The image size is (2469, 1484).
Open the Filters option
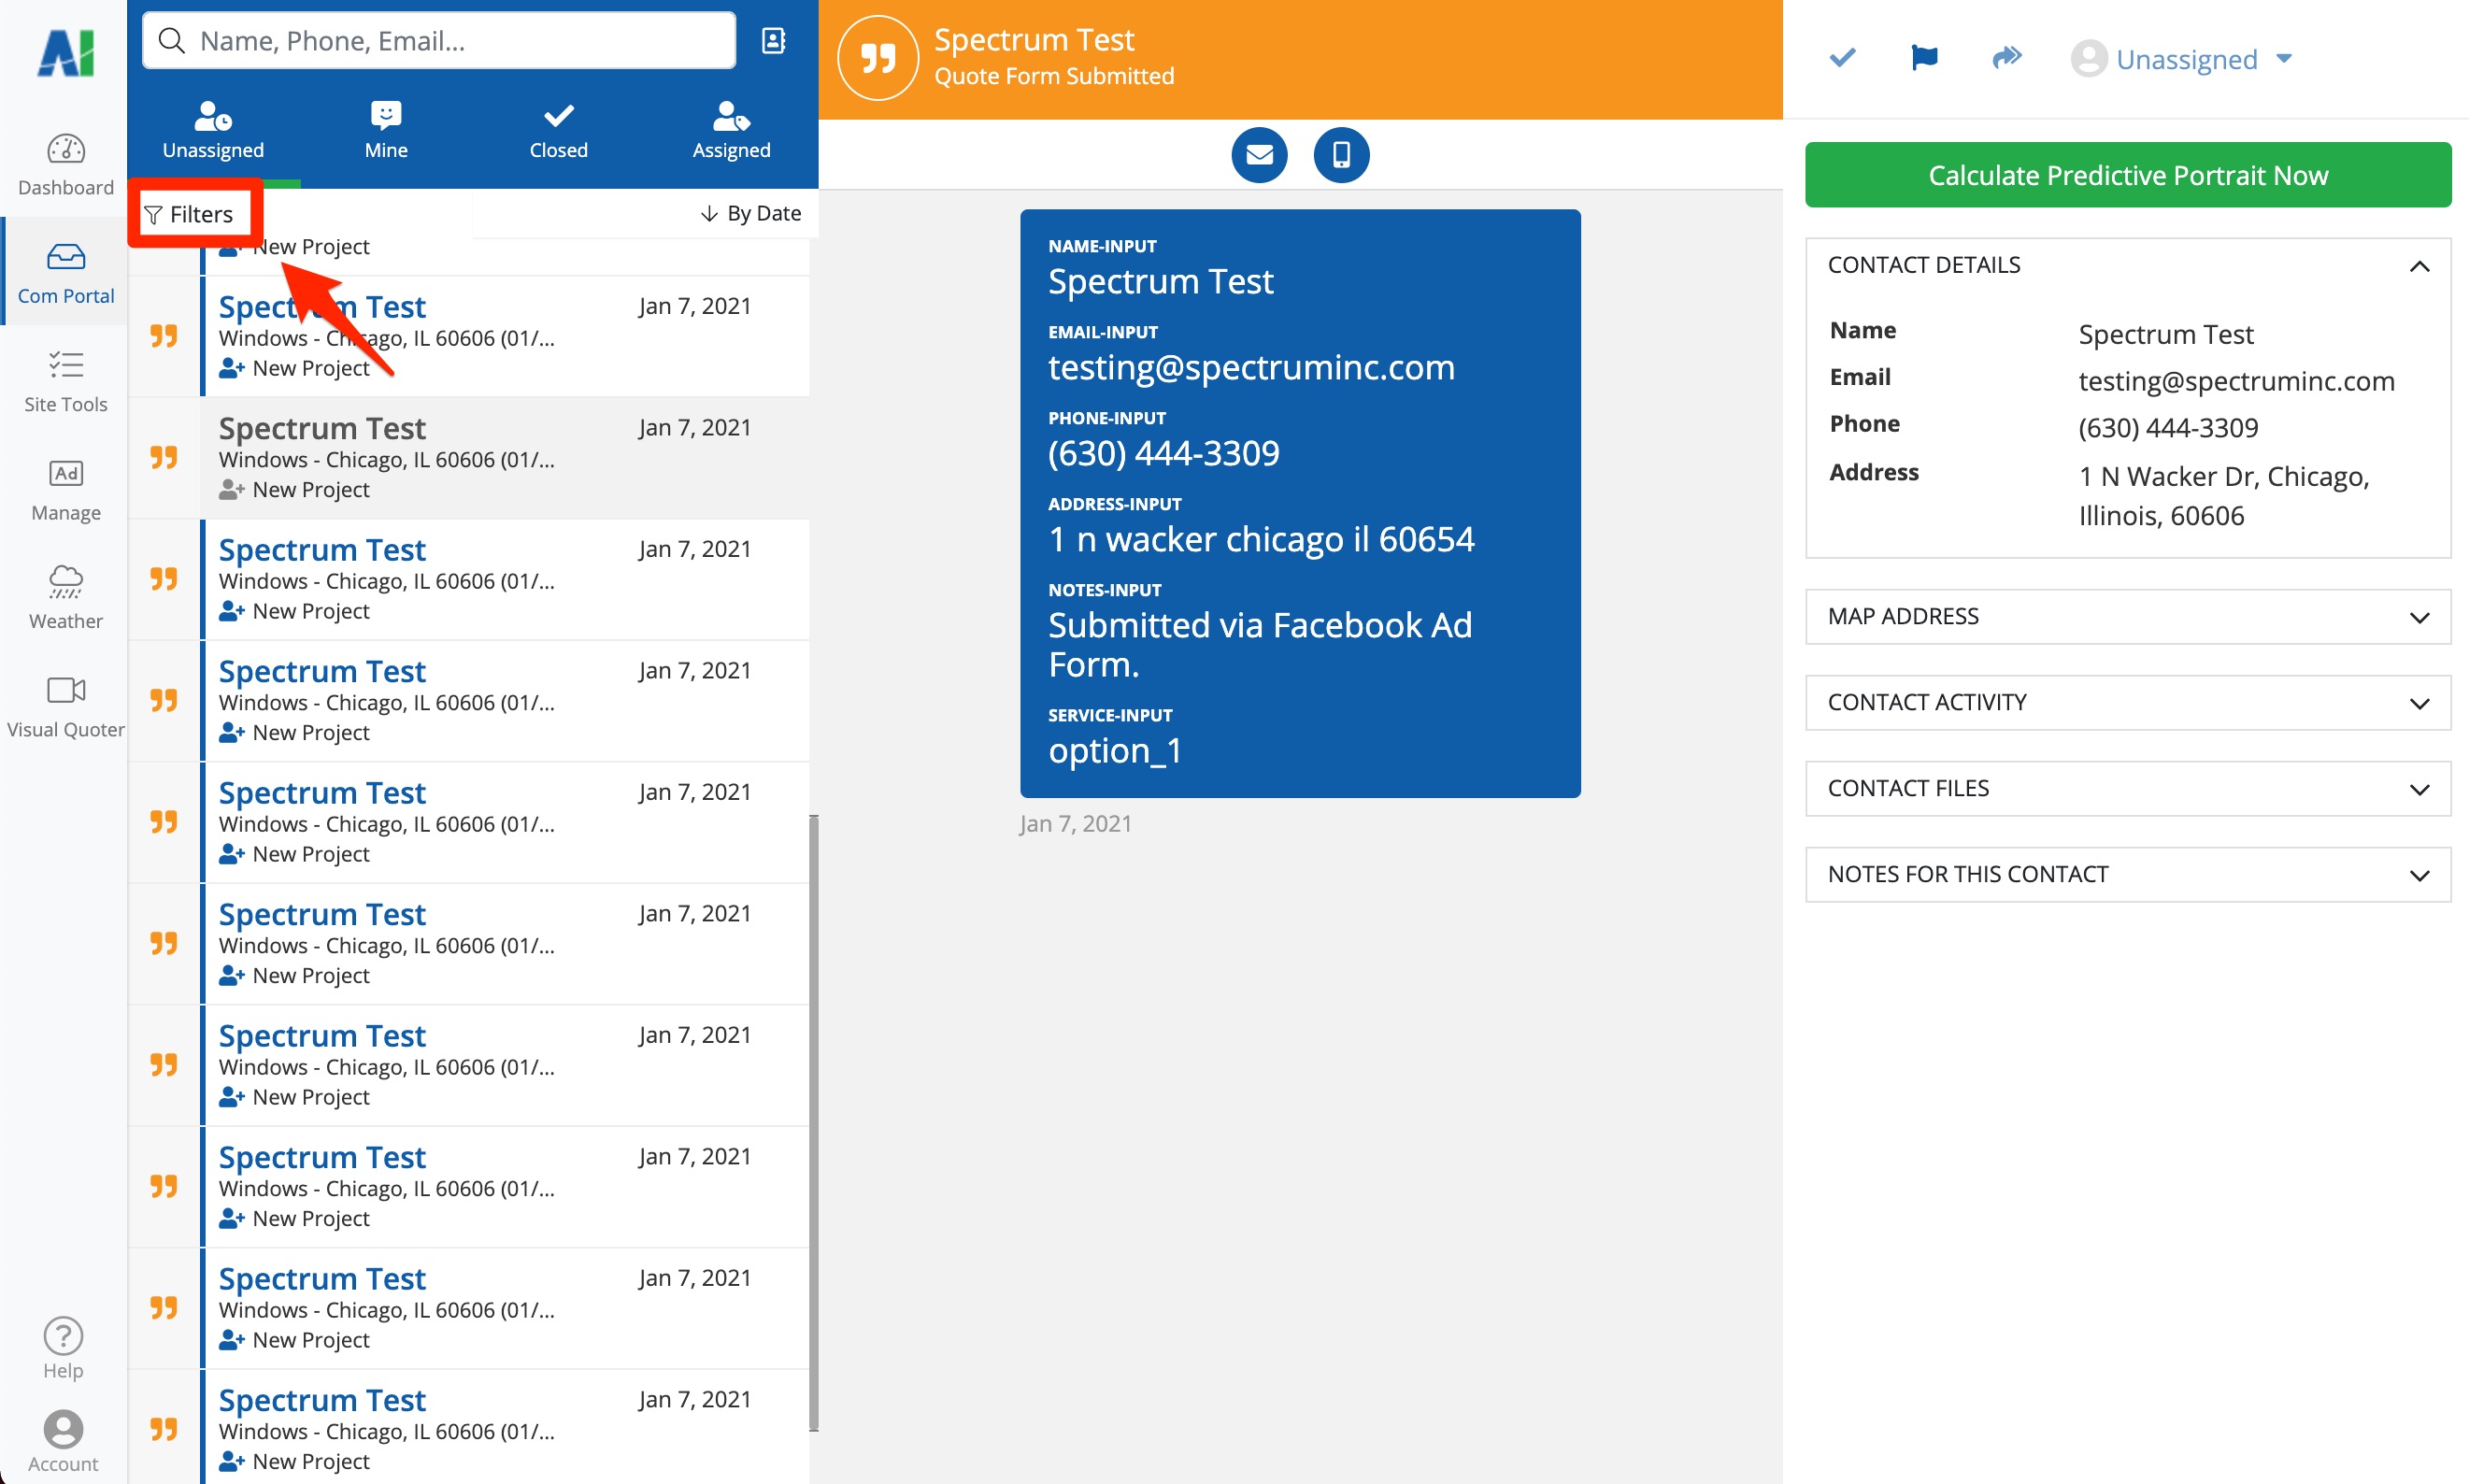(x=189, y=214)
